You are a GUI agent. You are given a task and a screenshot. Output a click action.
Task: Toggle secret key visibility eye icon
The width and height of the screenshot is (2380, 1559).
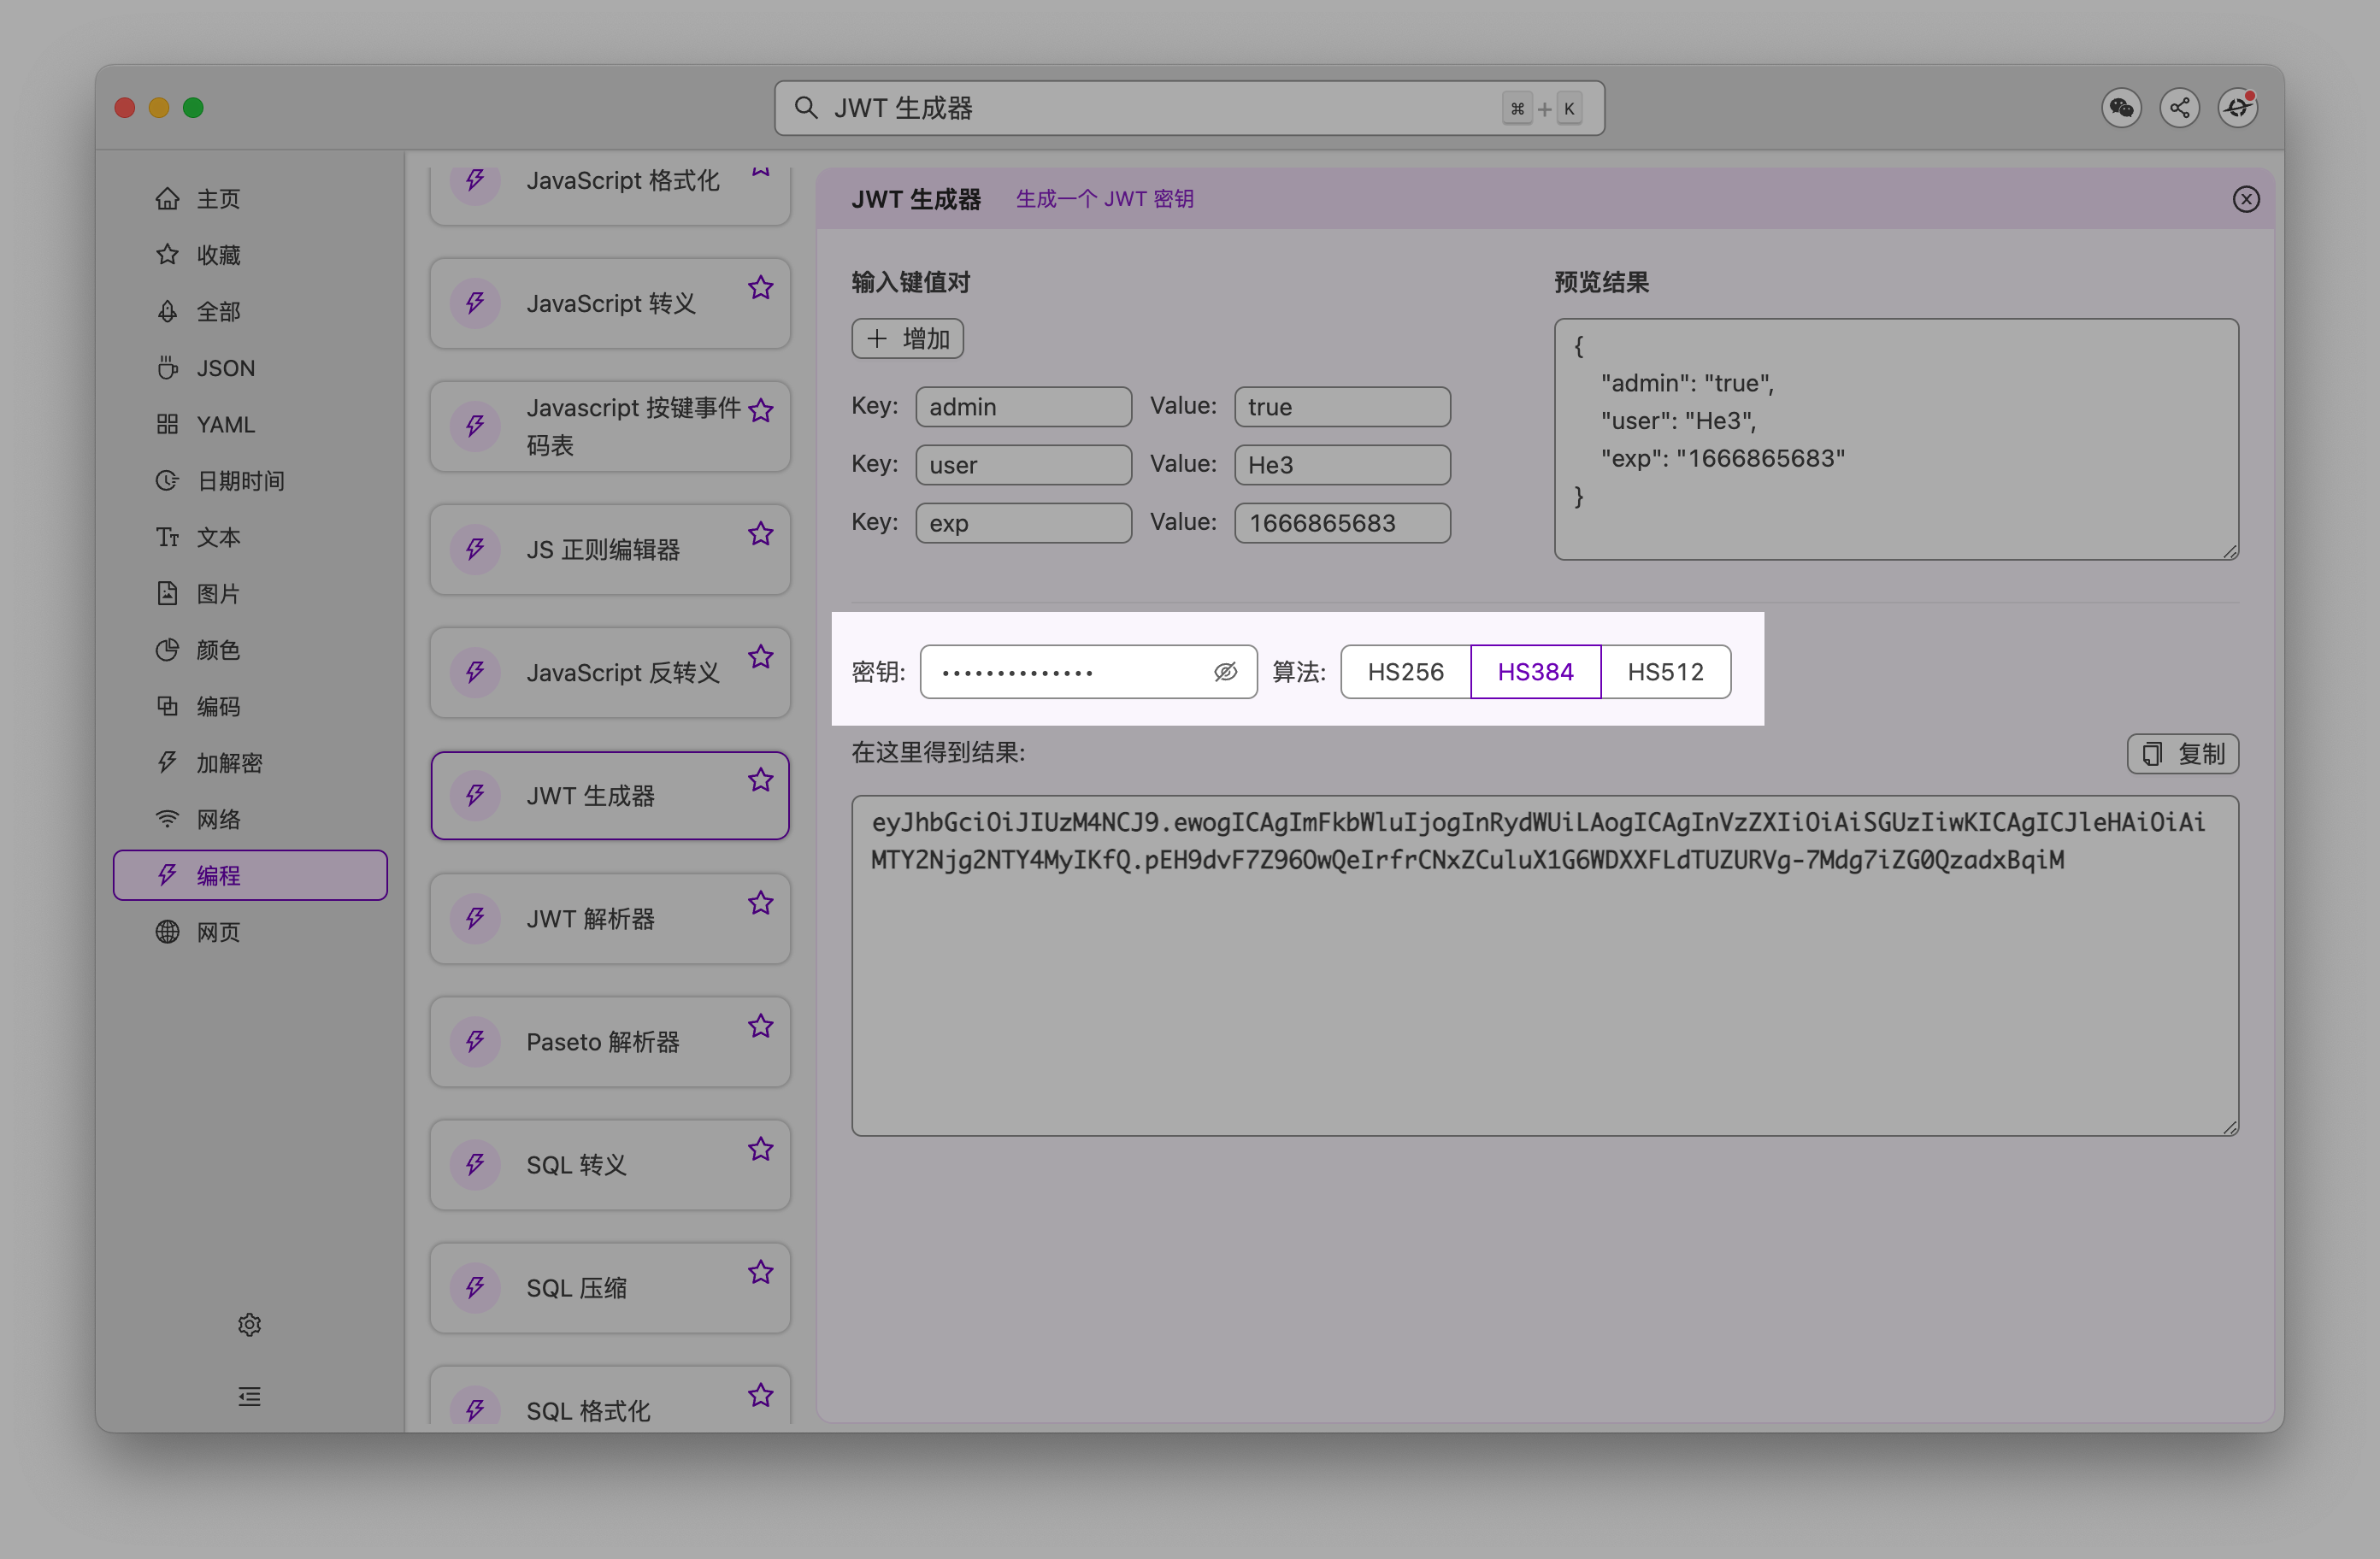(1225, 672)
